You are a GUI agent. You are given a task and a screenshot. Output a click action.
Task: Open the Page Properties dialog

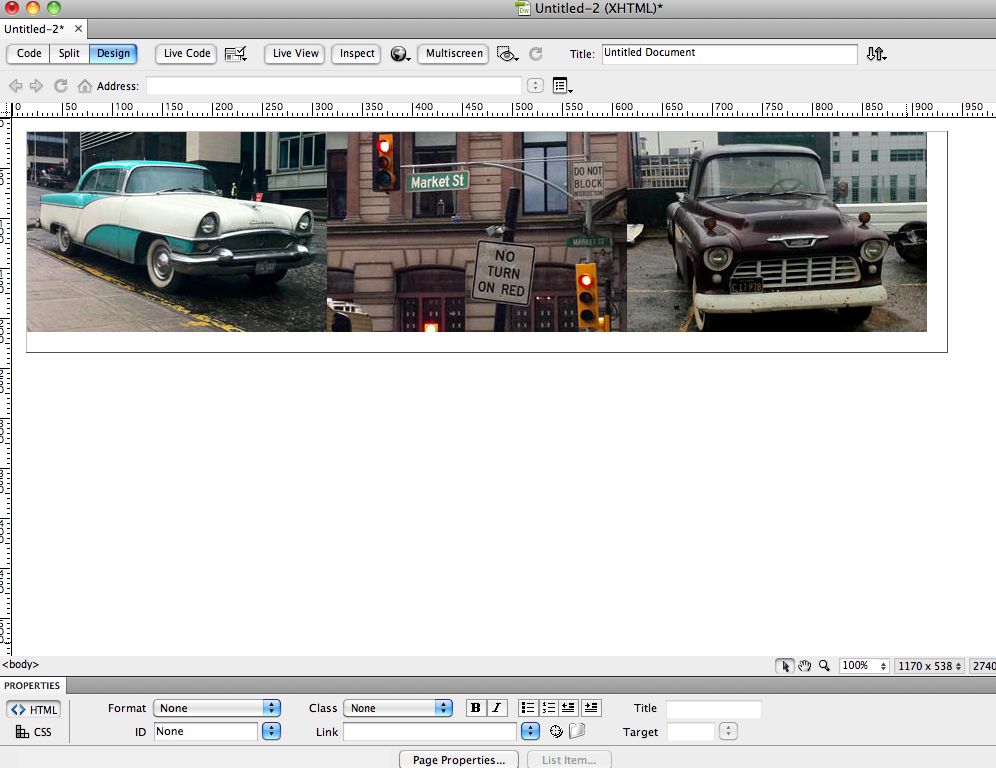pyautogui.click(x=457, y=759)
